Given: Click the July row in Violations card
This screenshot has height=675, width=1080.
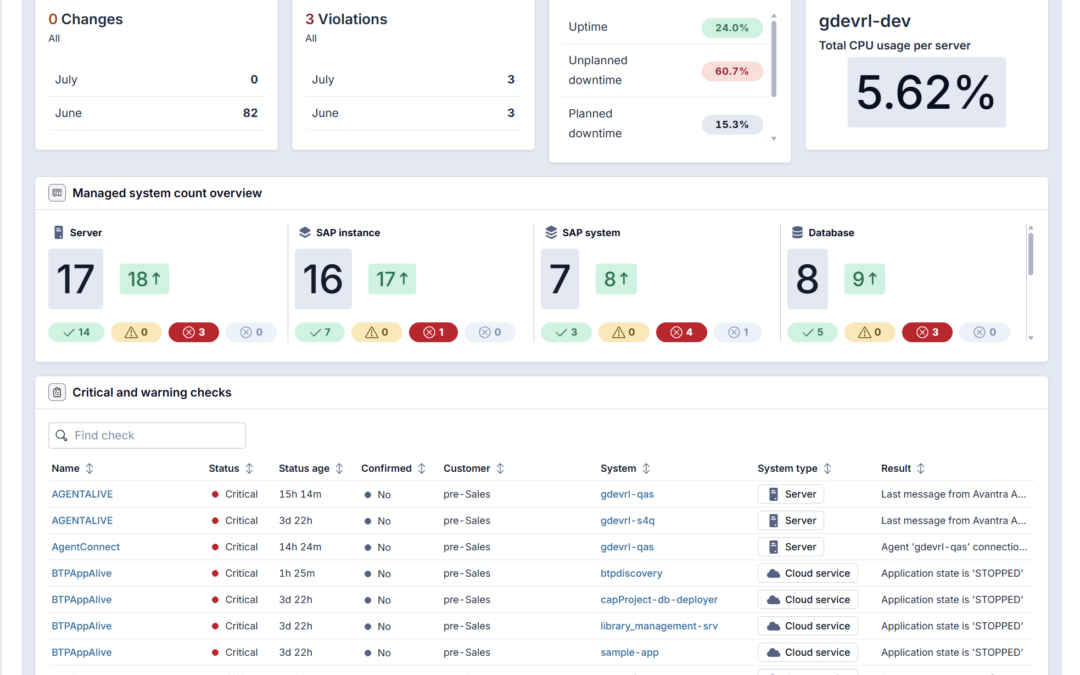Looking at the screenshot, I should click(x=413, y=79).
